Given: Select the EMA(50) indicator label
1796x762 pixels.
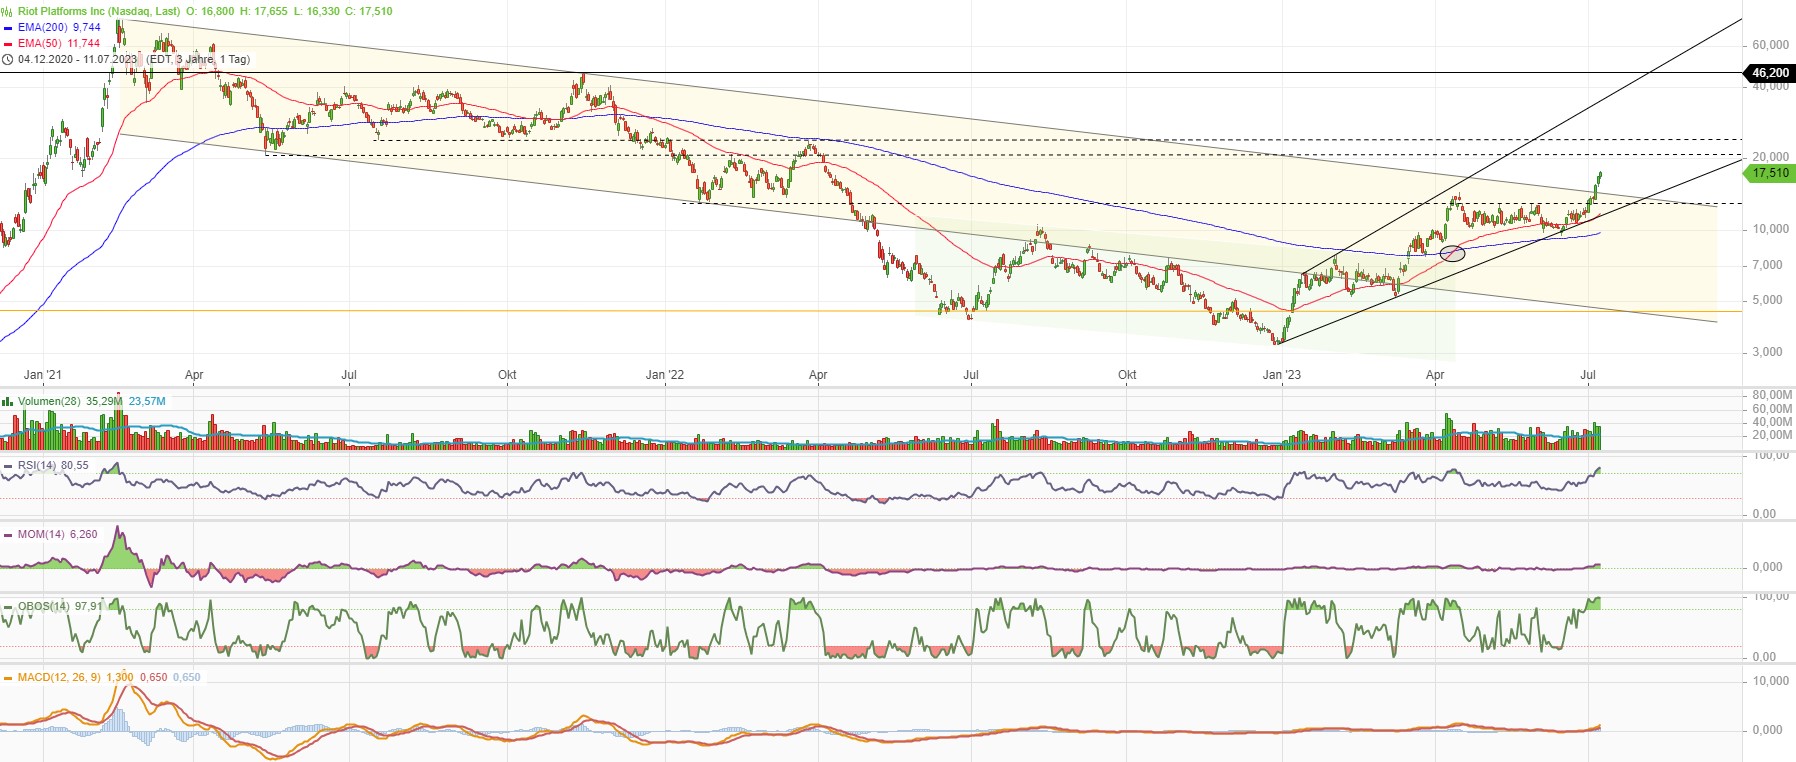Looking at the screenshot, I should [40, 44].
